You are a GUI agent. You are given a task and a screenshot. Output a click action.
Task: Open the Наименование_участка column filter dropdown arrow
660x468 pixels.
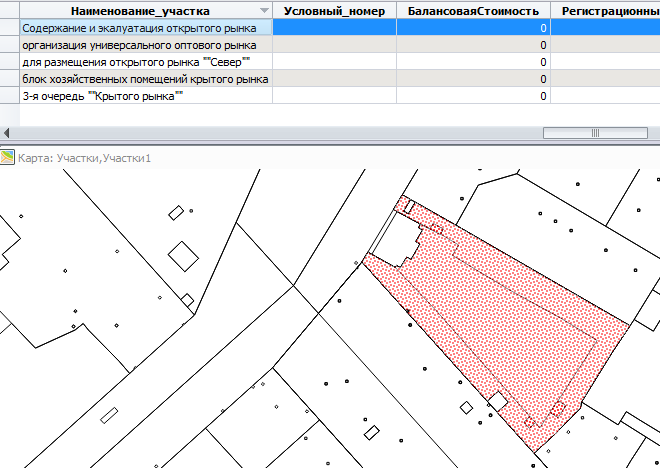264,11
